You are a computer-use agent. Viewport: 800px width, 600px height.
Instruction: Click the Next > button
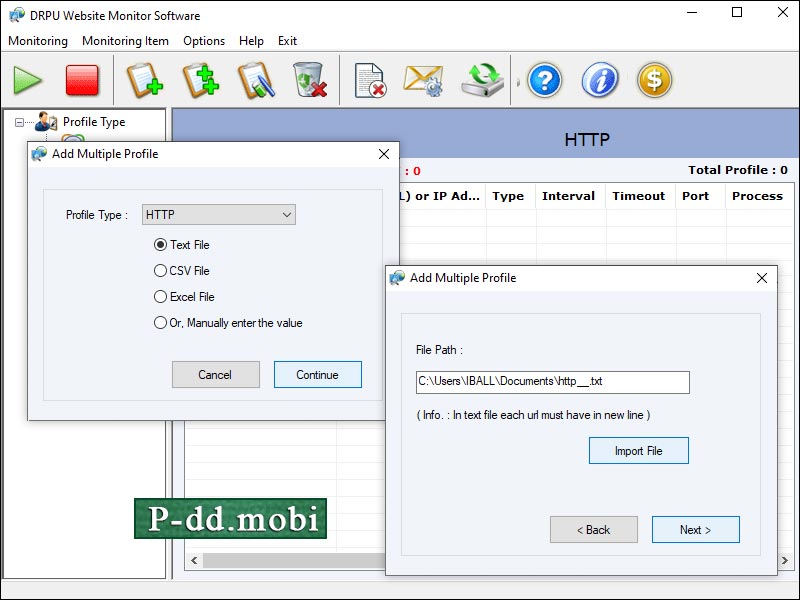(695, 530)
